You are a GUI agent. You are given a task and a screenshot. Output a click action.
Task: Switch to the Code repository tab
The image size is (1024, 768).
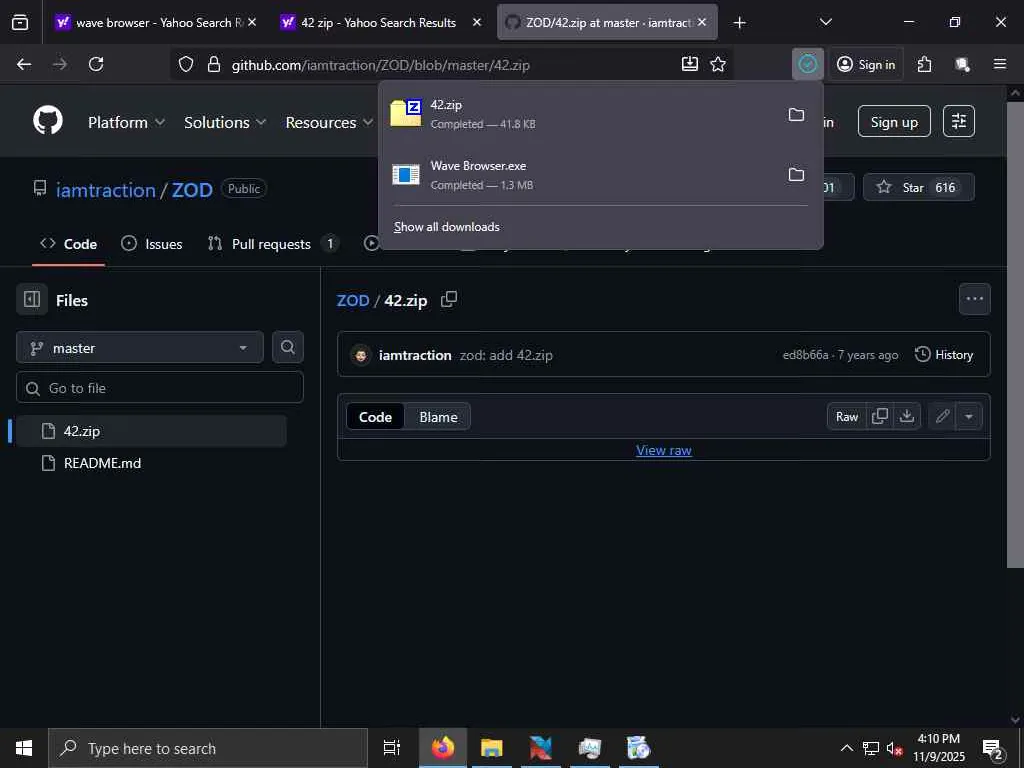tap(69, 244)
